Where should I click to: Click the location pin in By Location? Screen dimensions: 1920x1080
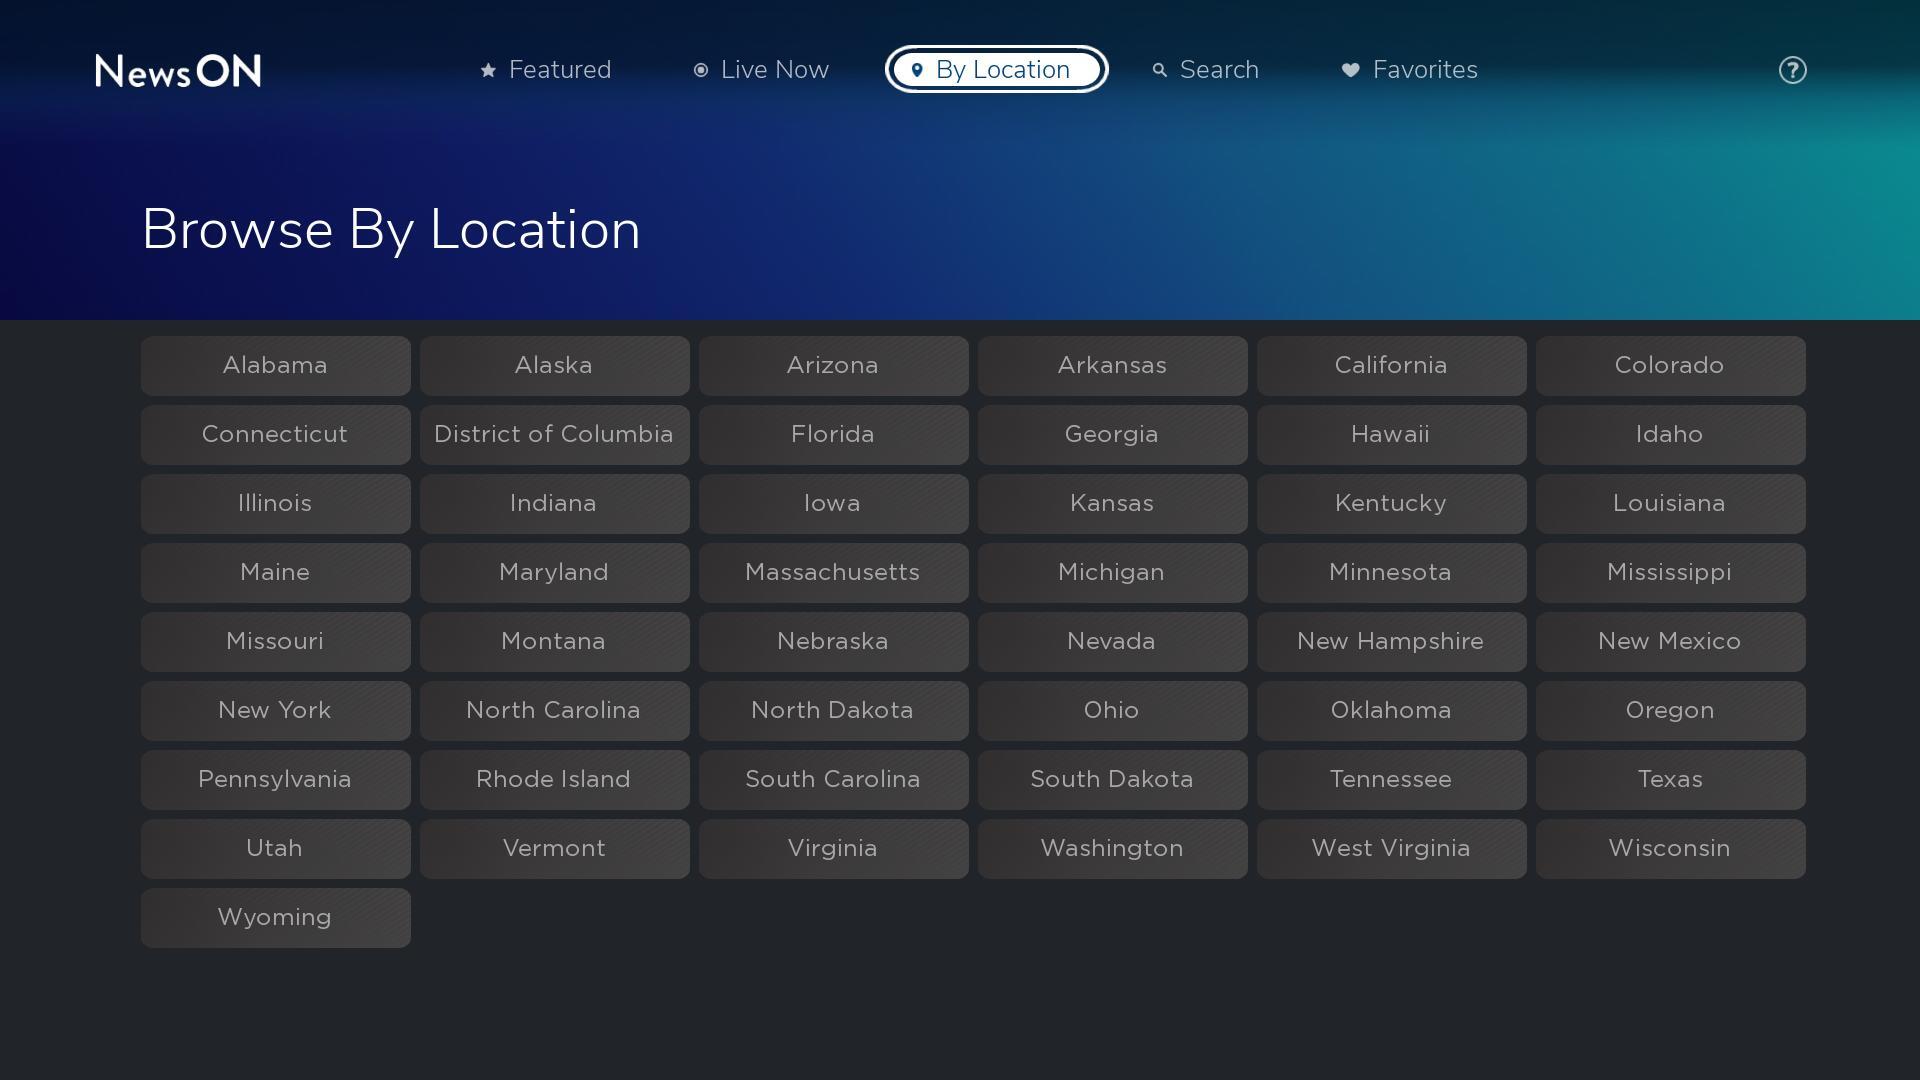(917, 70)
